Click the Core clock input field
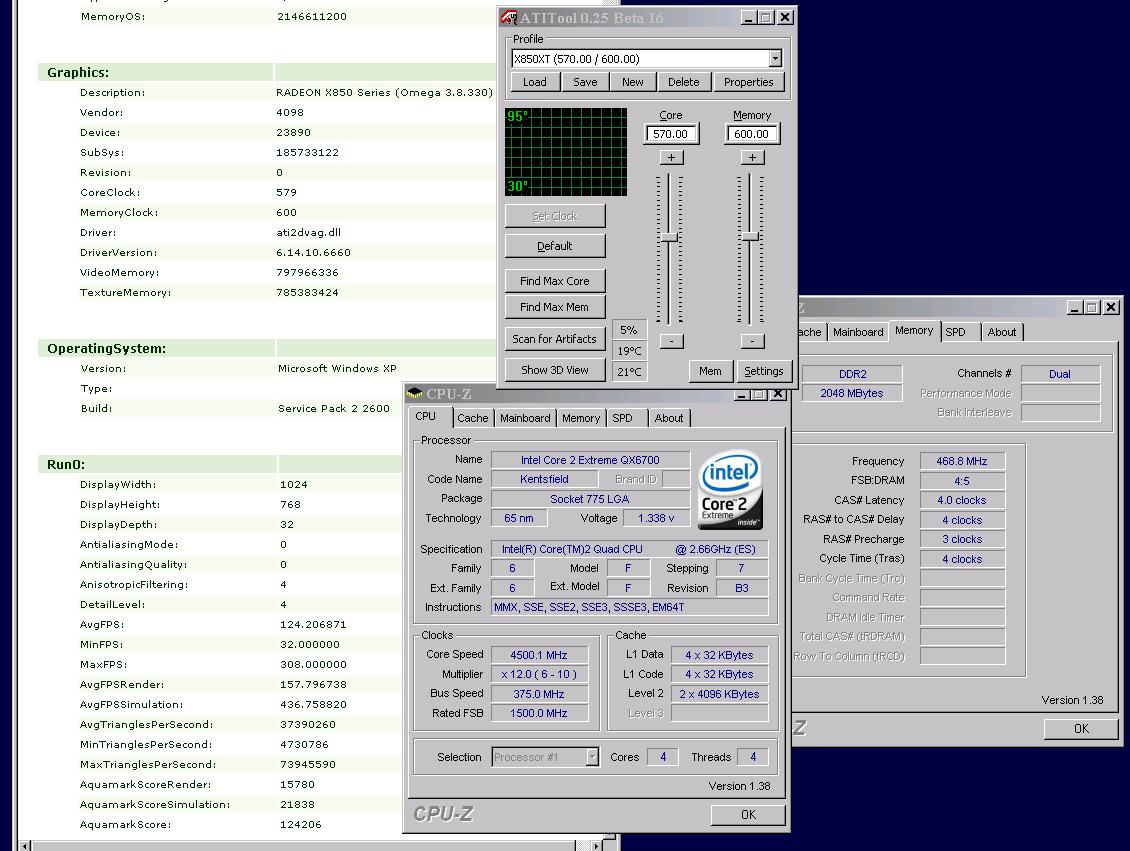 pos(671,134)
